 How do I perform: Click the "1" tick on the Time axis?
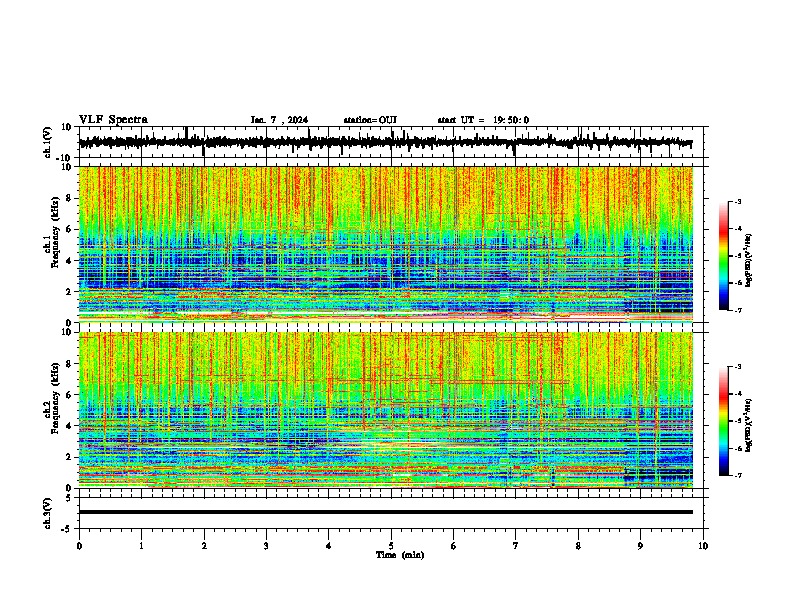[x=141, y=546]
